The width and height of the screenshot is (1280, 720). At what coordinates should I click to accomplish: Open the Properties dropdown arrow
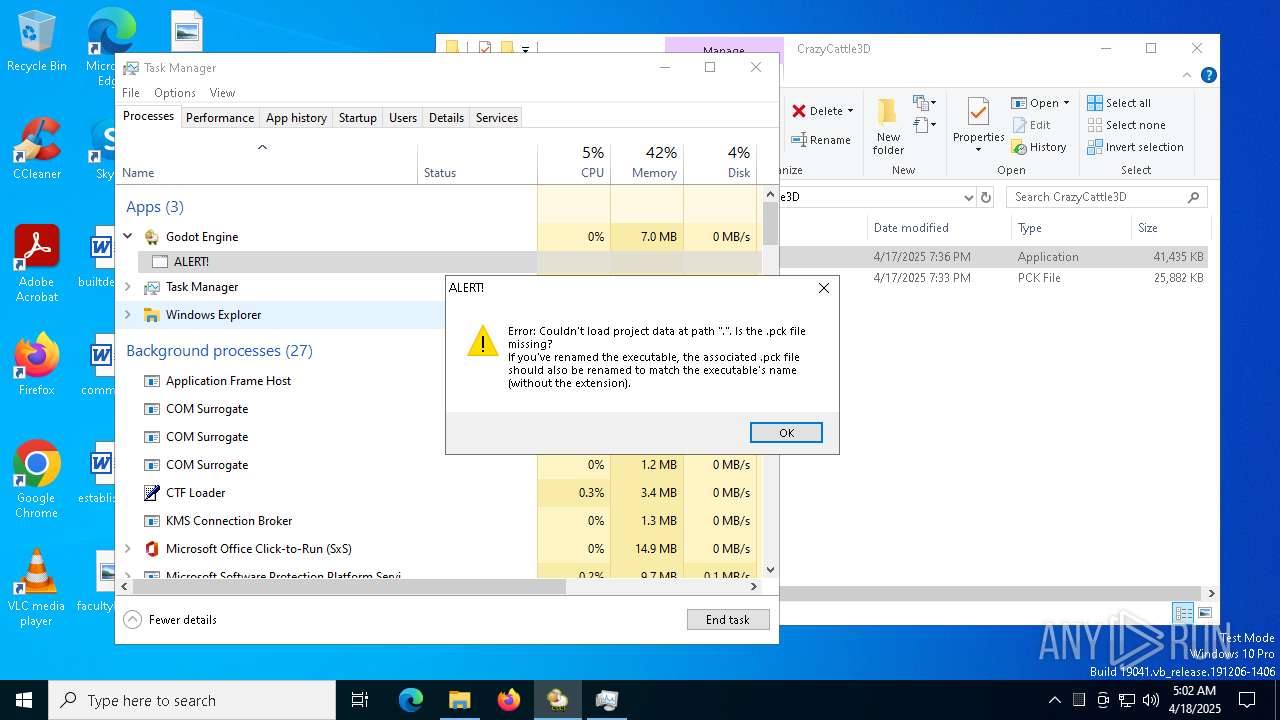pyautogui.click(x=978, y=149)
